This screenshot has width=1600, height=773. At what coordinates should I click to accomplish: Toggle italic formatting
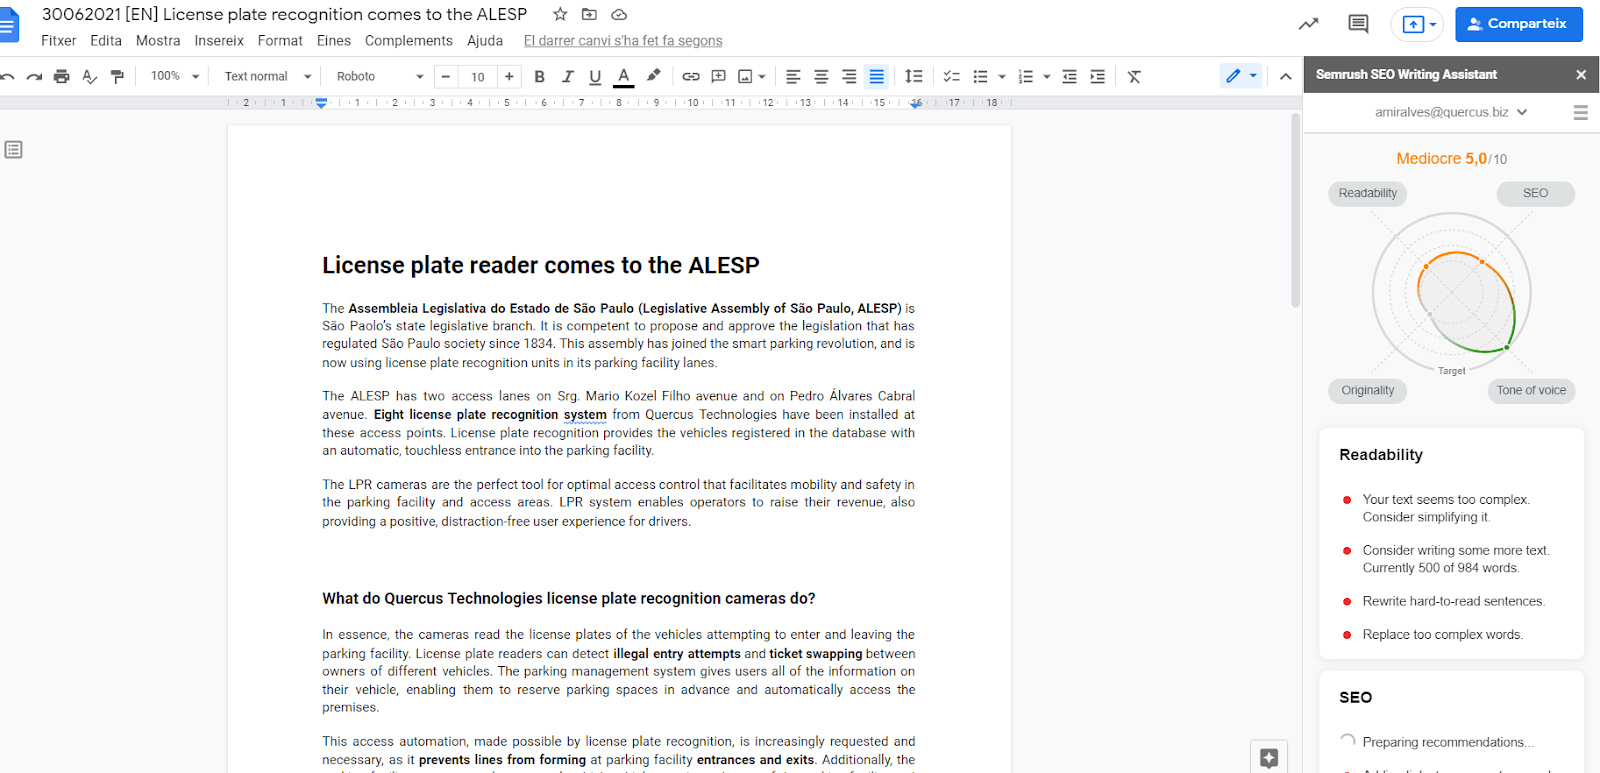click(568, 76)
